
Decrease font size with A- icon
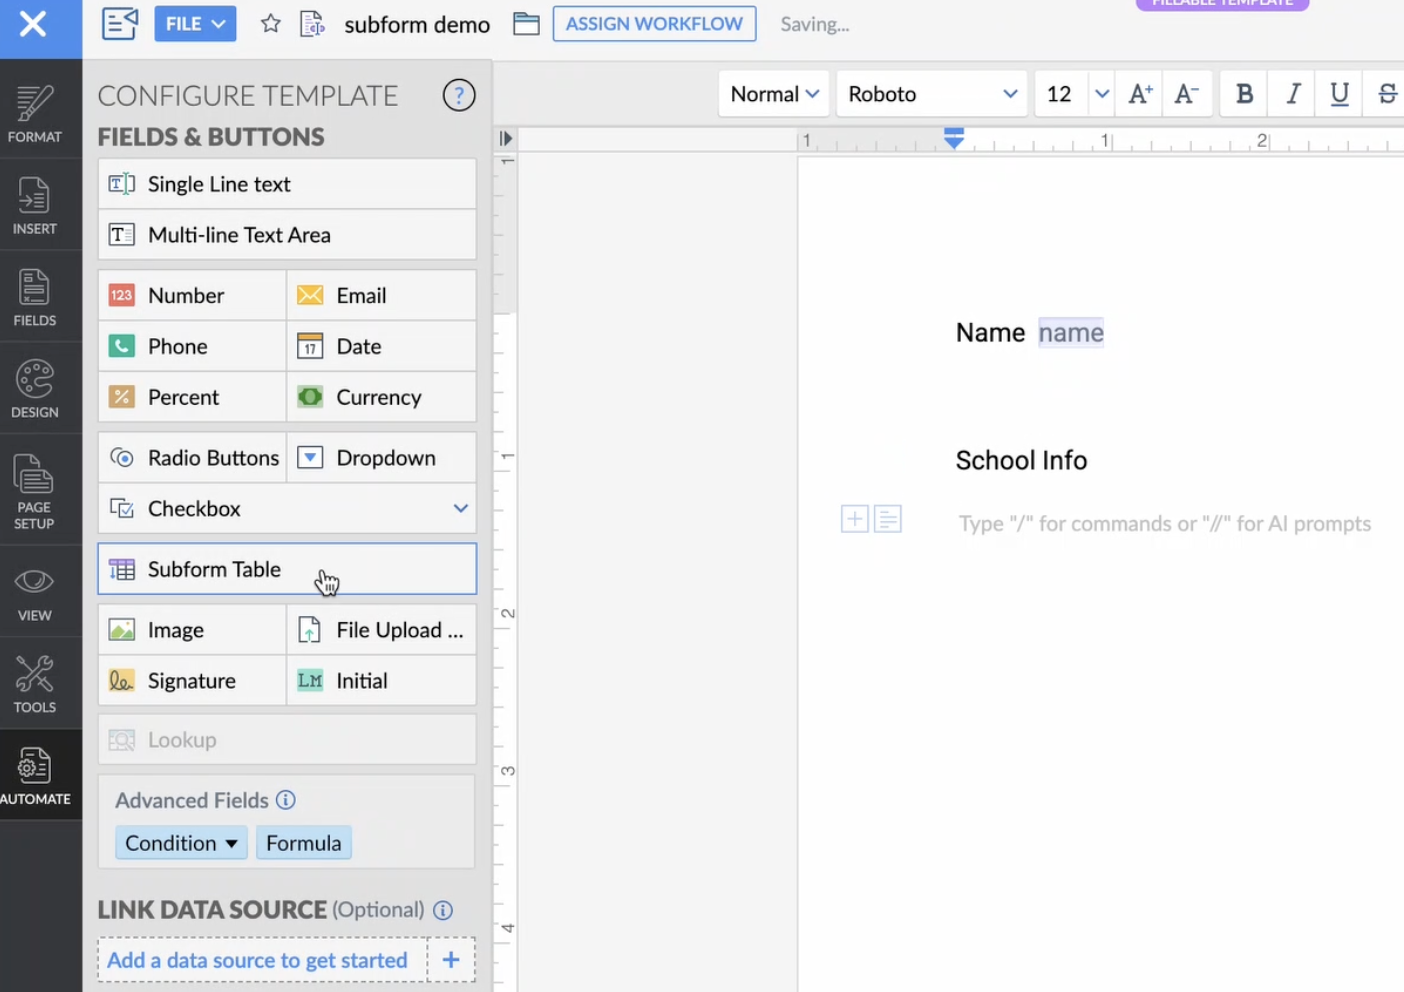tap(1186, 94)
